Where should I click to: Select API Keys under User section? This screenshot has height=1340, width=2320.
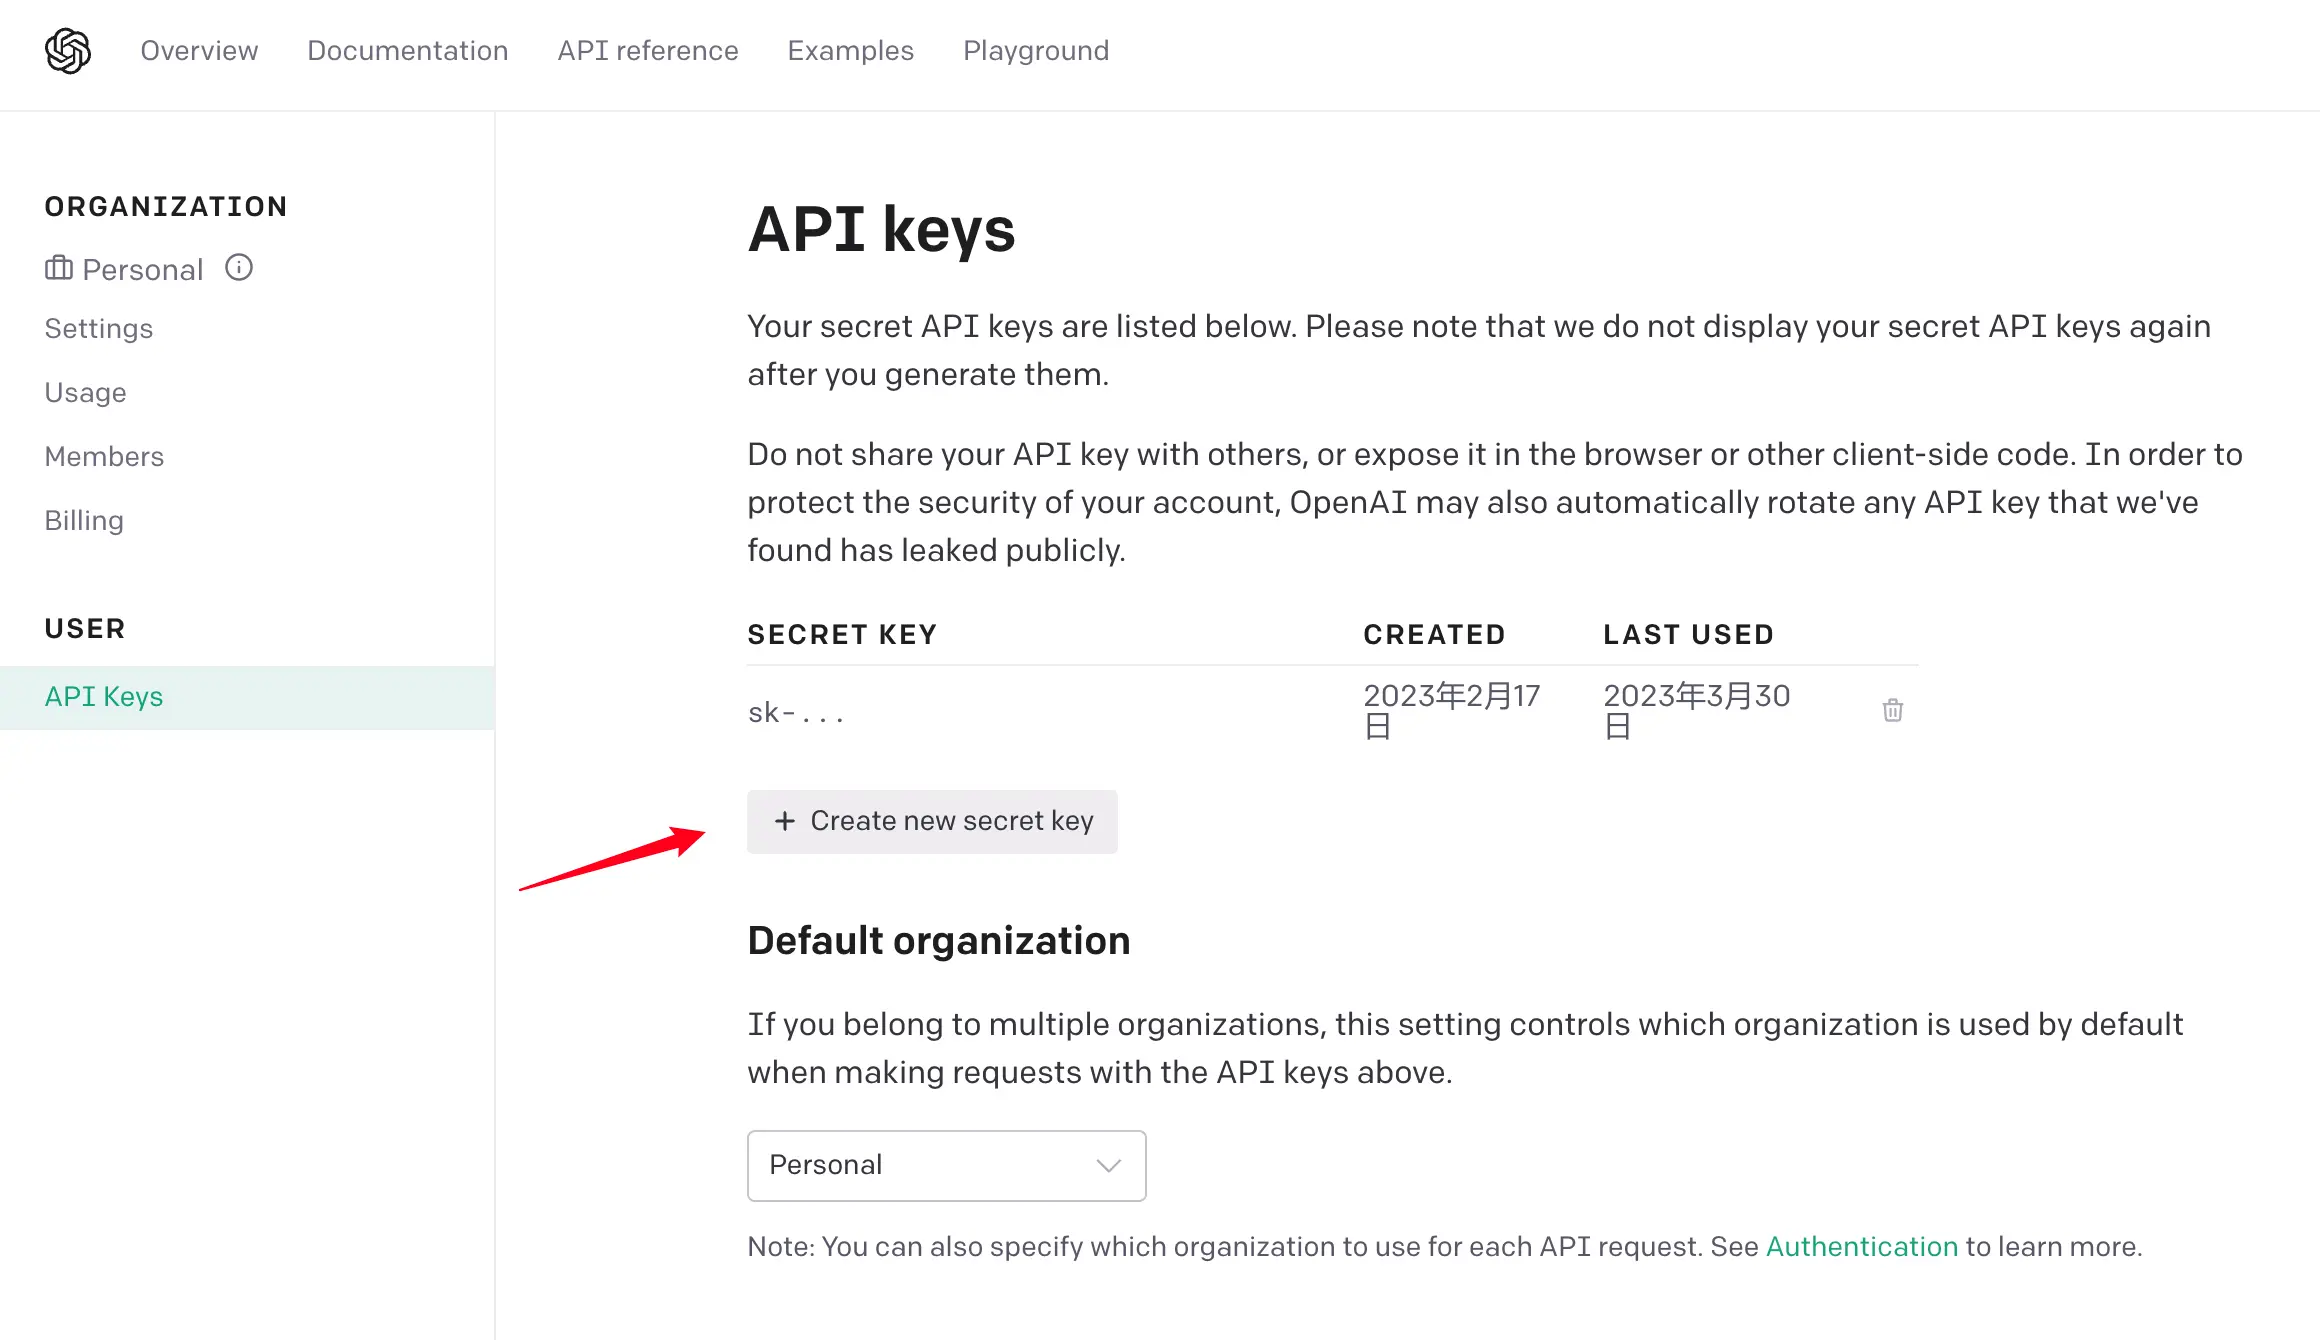pos(247,697)
